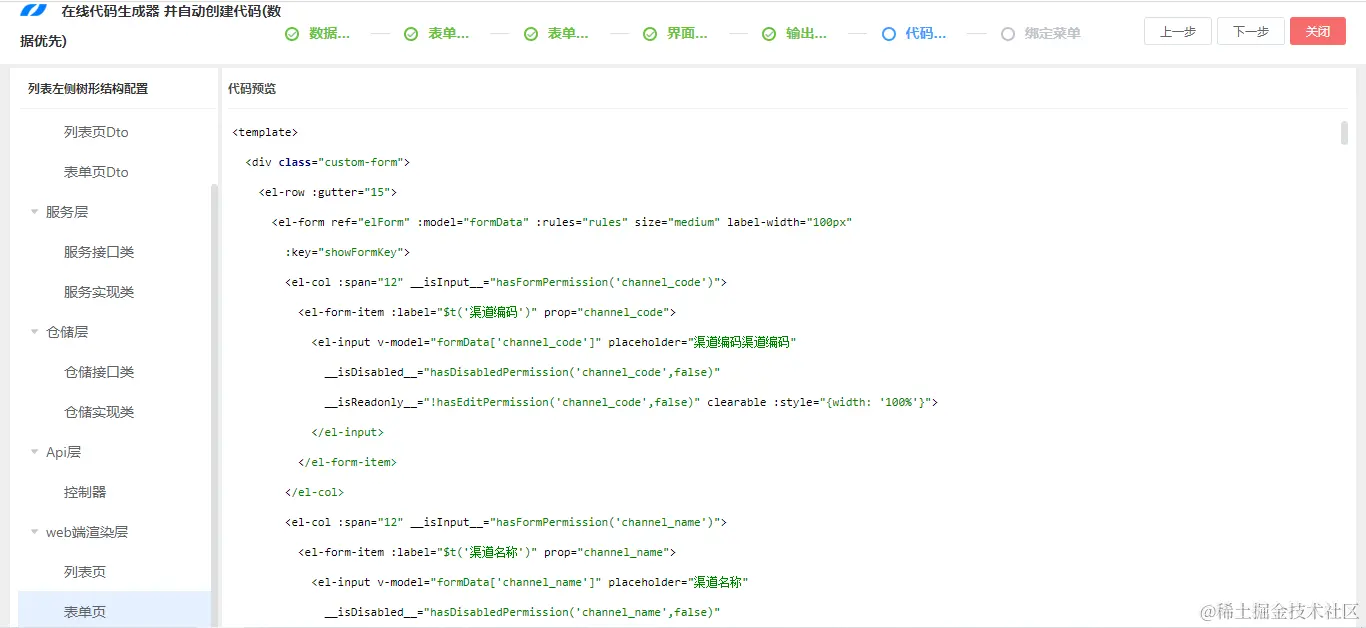Proceed with 下一步 button
This screenshot has height=628, width=1366.
tap(1251, 31)
